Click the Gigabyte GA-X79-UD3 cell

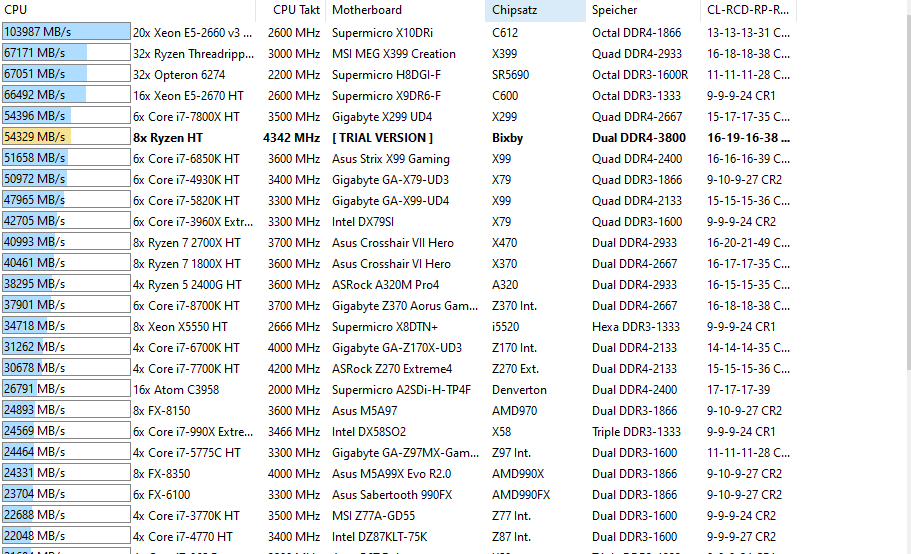point(390,179)
